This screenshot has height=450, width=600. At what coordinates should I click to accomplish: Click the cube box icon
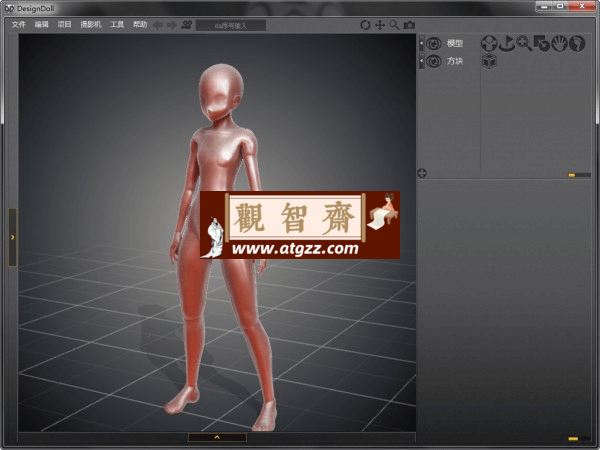(x=489, y=61)
